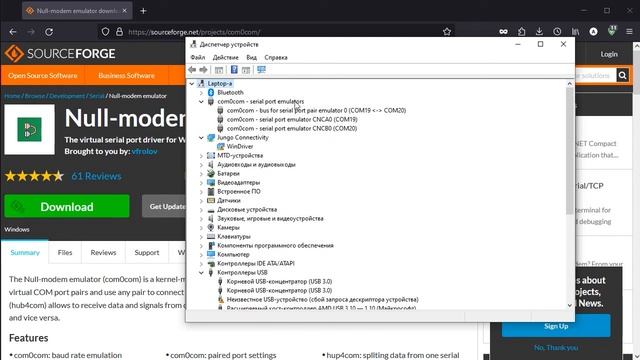640x360 pixels.
Task: Click the Device Manager help toolbar icon
Action: [234, 70]
